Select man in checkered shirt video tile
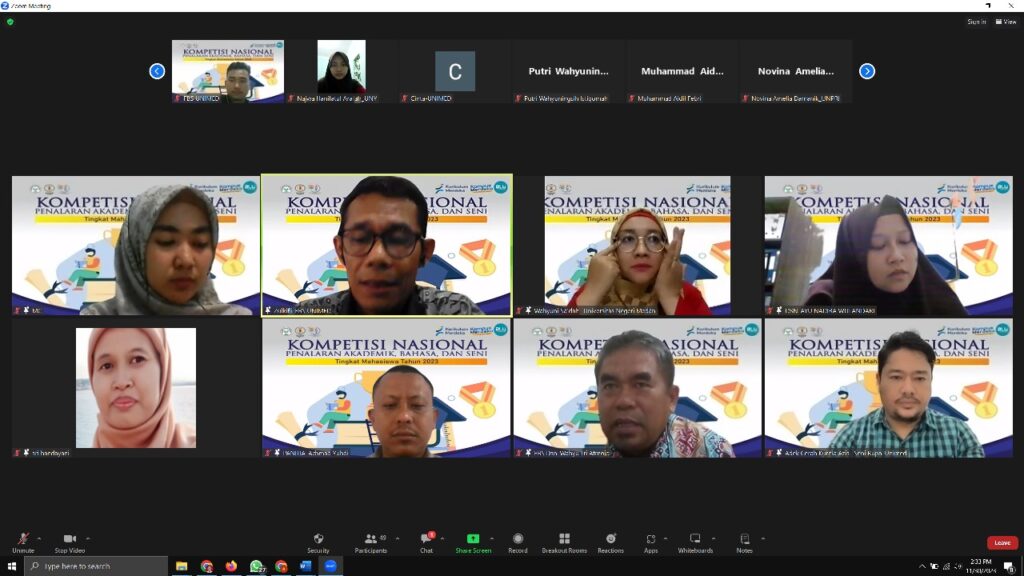The height and width of the screenshot is (576, 1024). [x=889, y=388]
